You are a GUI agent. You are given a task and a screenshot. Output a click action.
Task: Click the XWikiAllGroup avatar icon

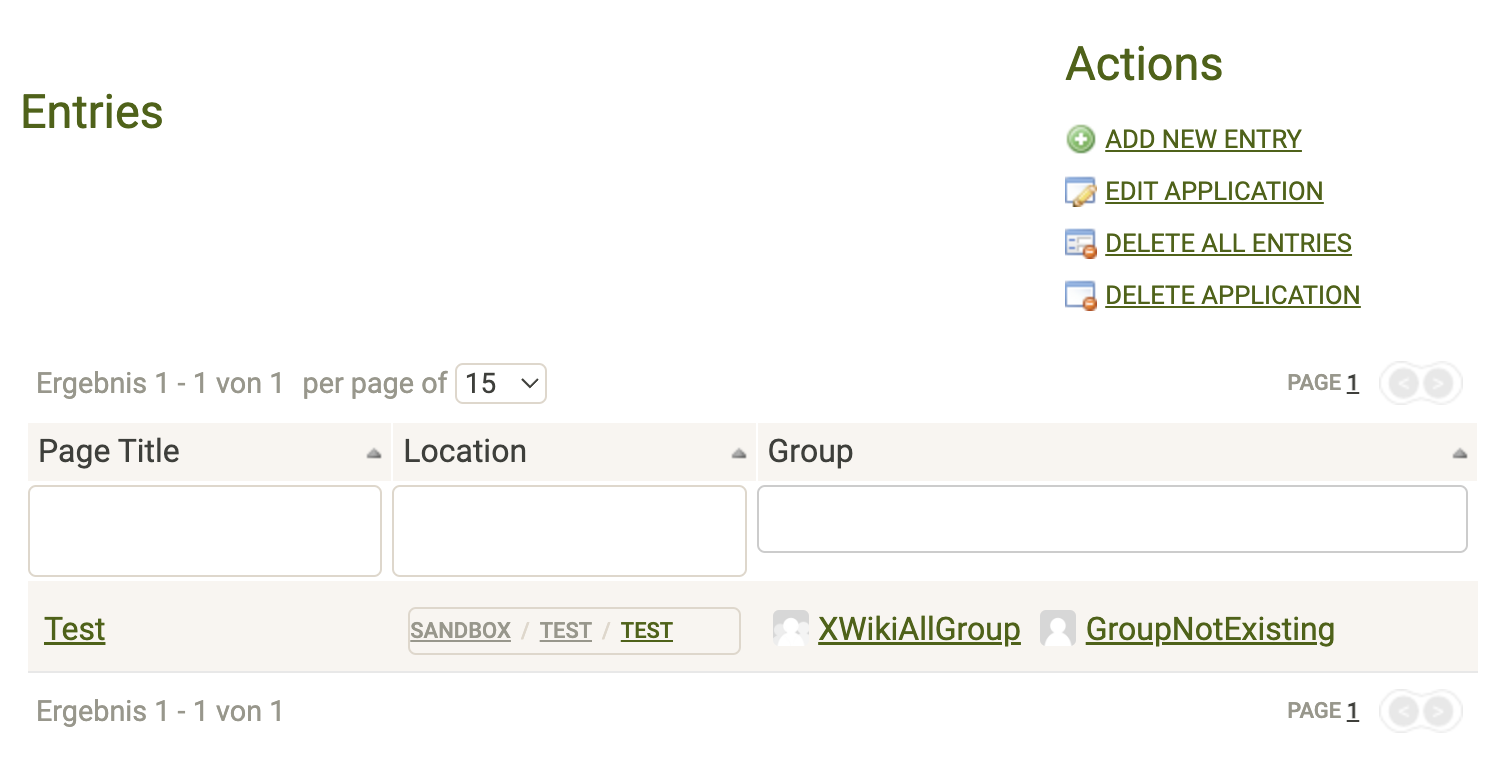pos(790,629)
